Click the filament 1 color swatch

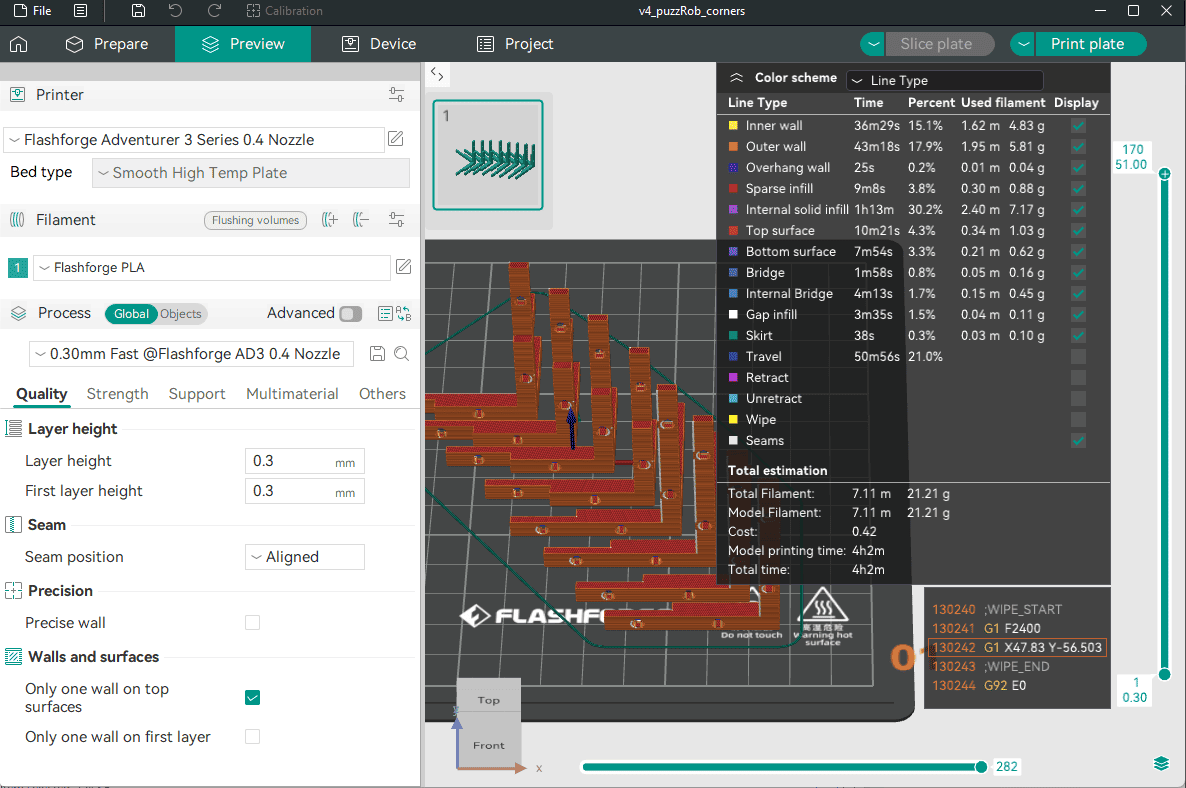(x=18, y=268)
